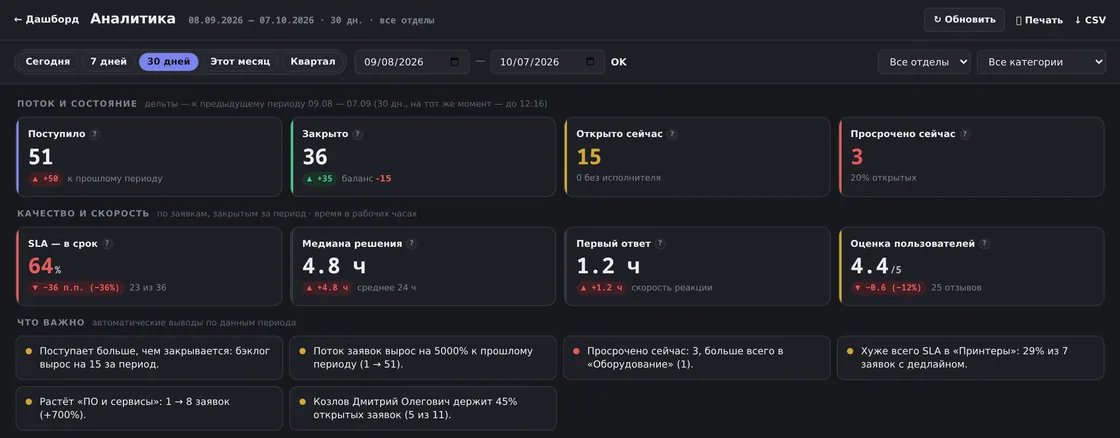Click the Обновить refresh button
The image size is (1120, 438).
click(x=964, y=20)
